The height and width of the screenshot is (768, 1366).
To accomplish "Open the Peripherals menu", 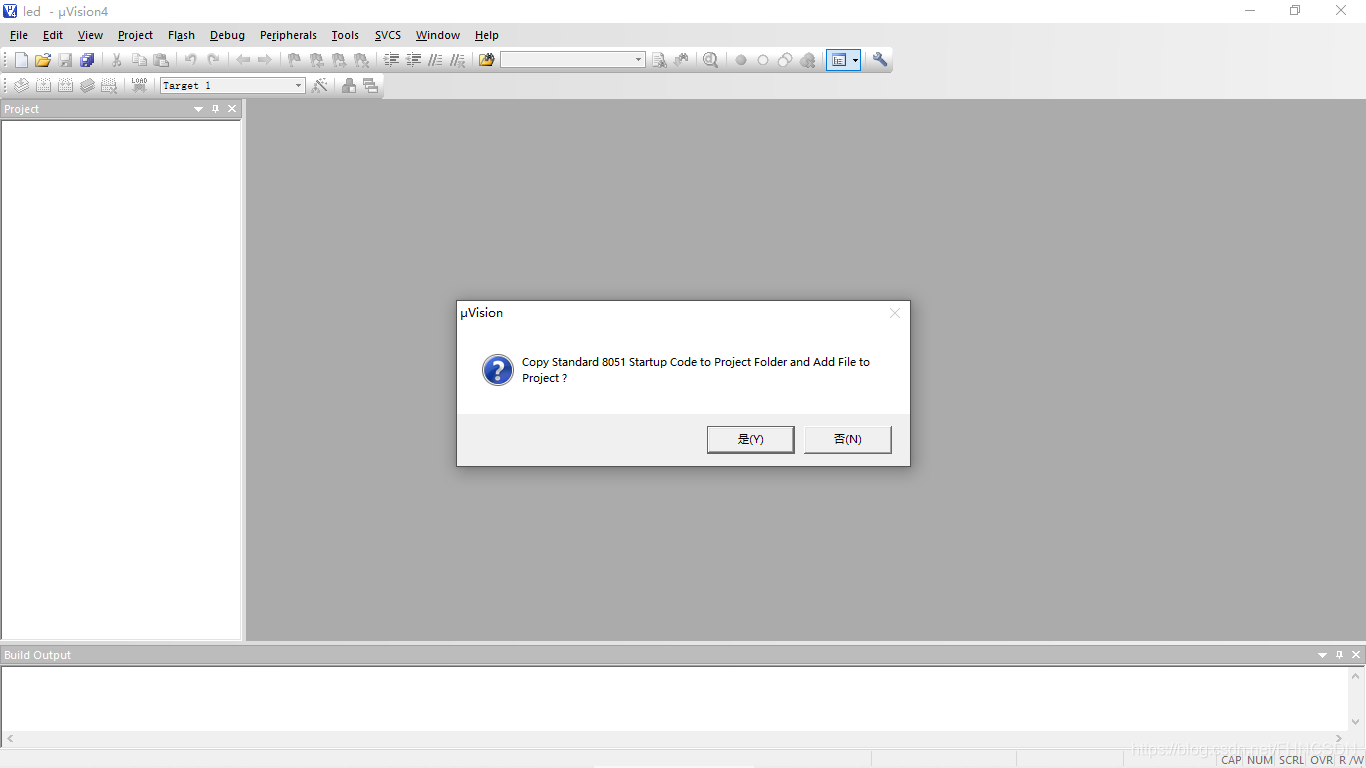I will coord(288,35).
